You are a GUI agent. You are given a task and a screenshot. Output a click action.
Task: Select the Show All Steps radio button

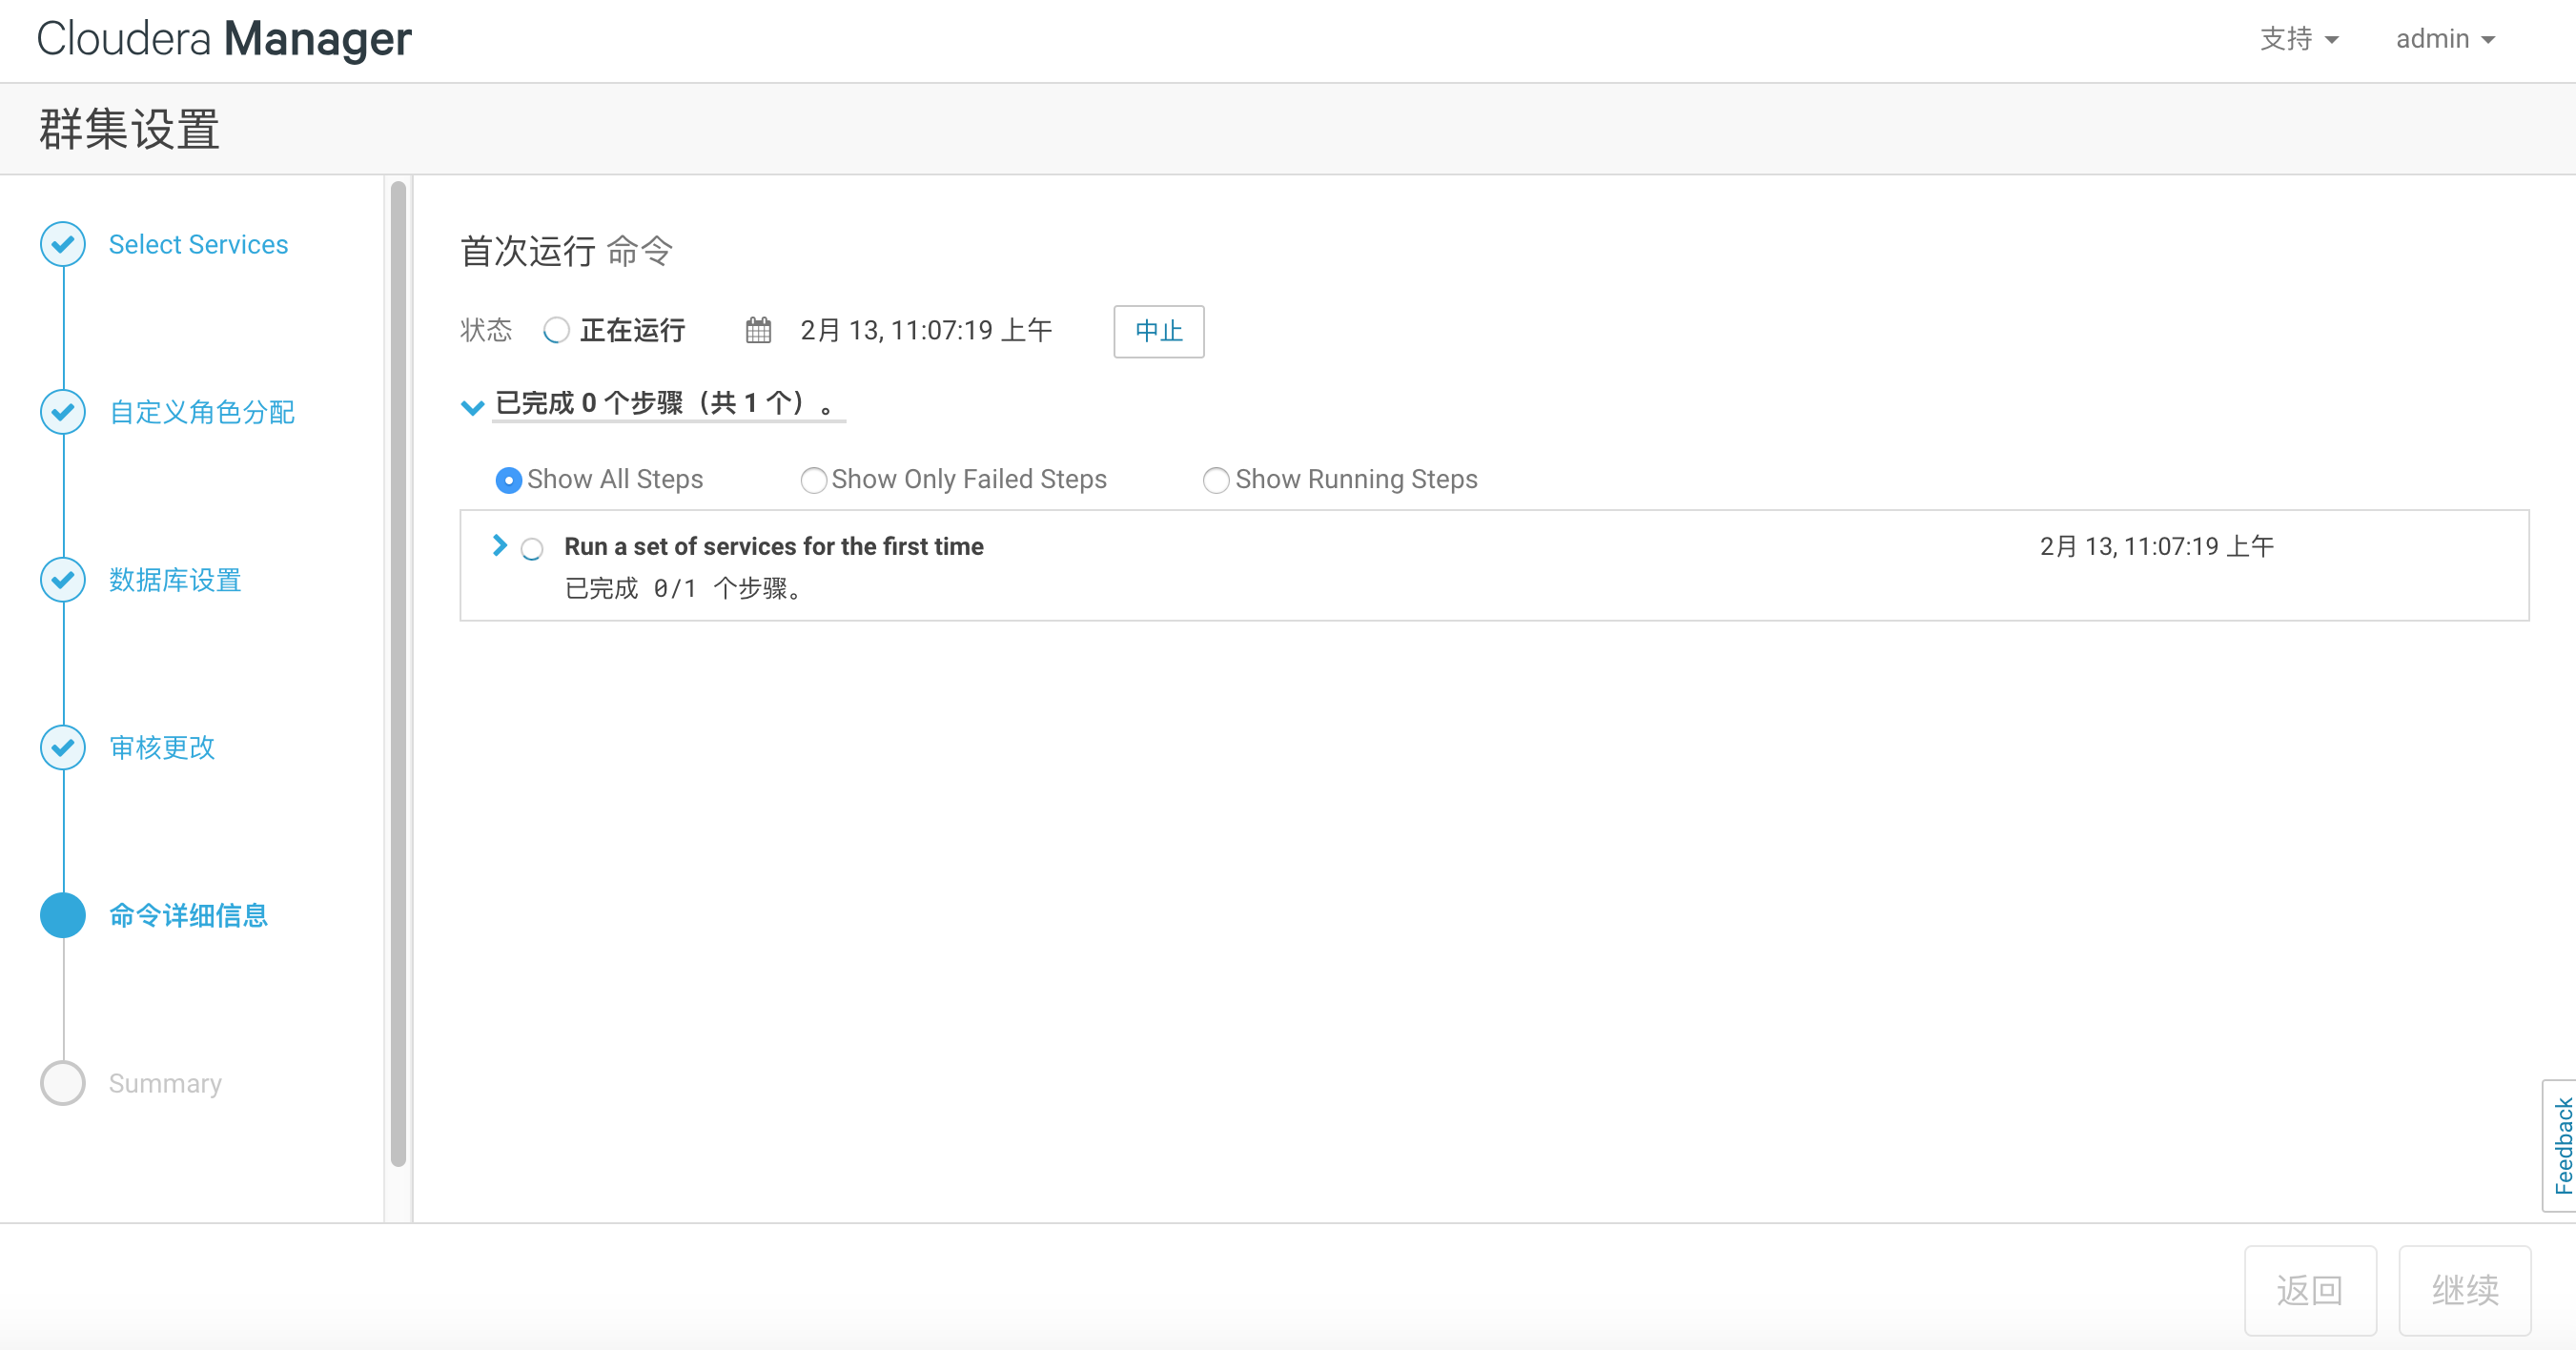tap(509, 480)
